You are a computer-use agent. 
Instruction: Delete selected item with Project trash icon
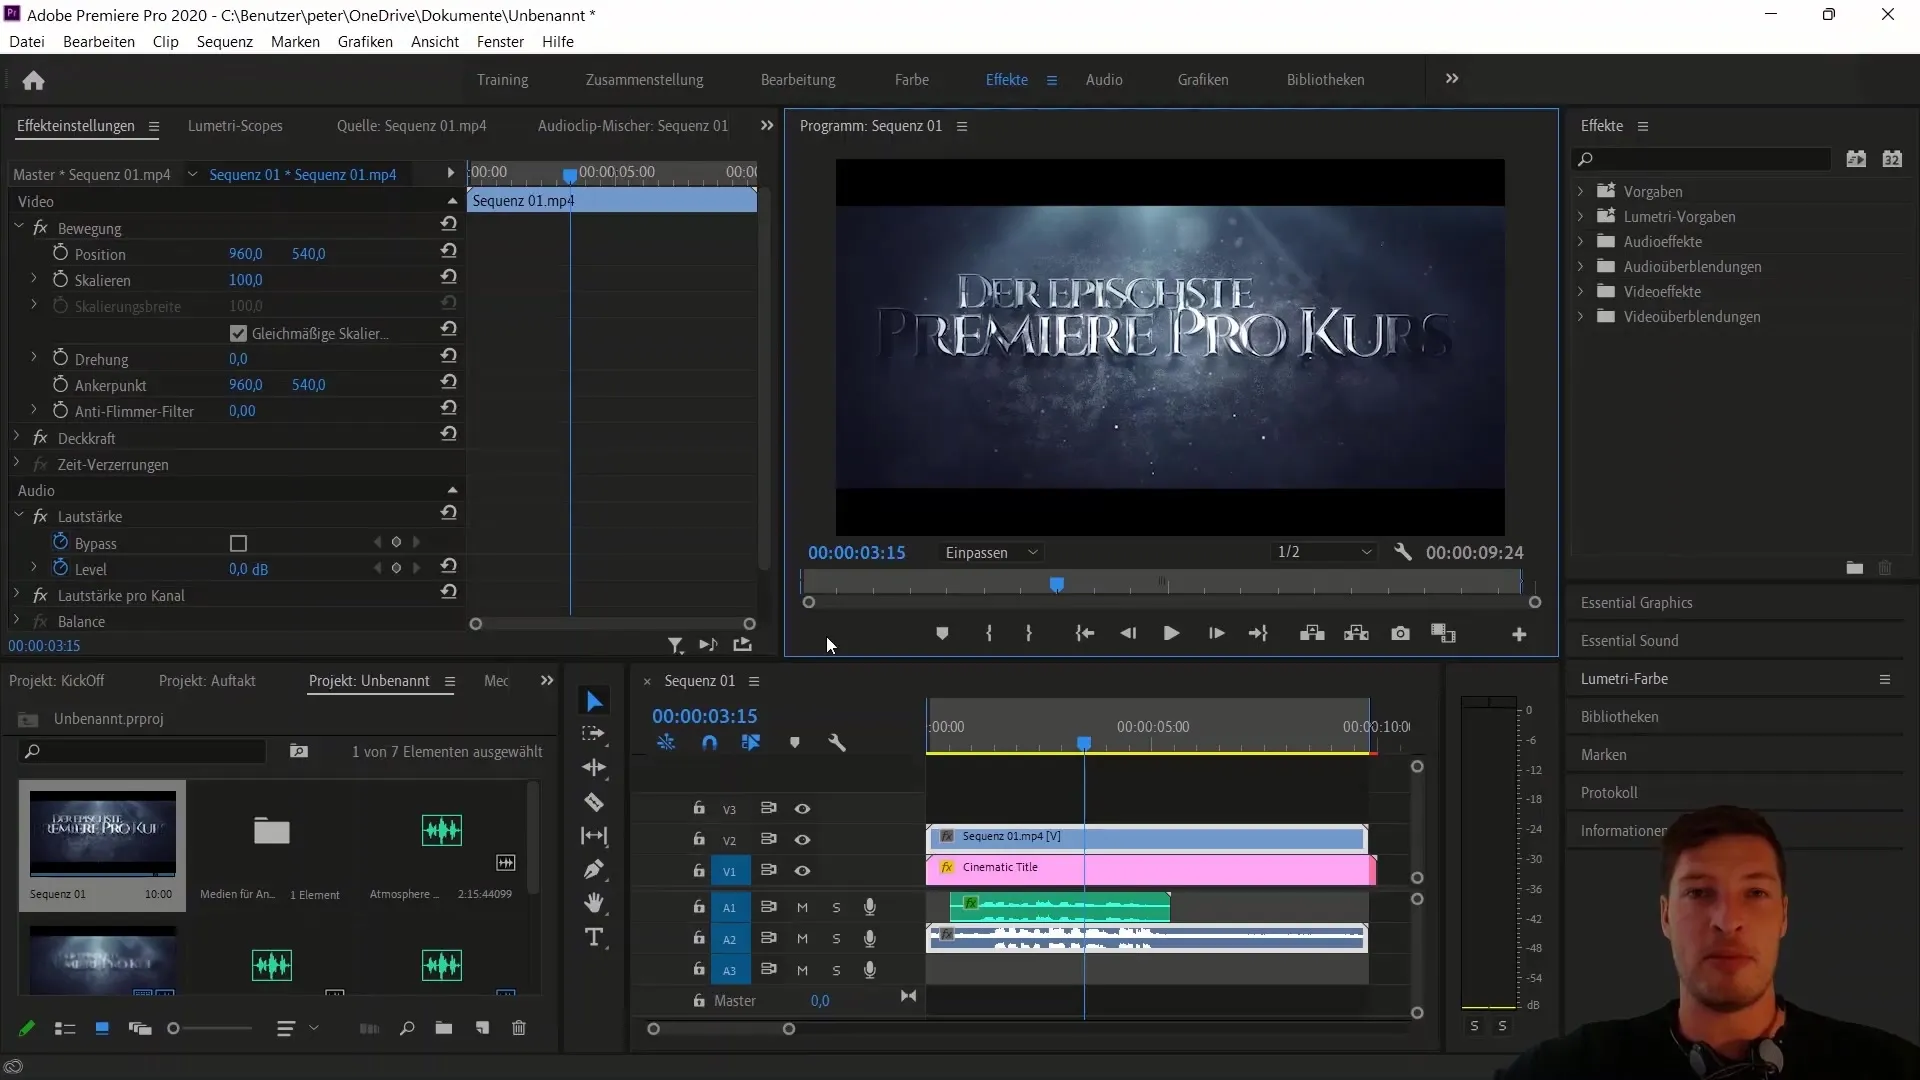click(x=519, y=1028)
